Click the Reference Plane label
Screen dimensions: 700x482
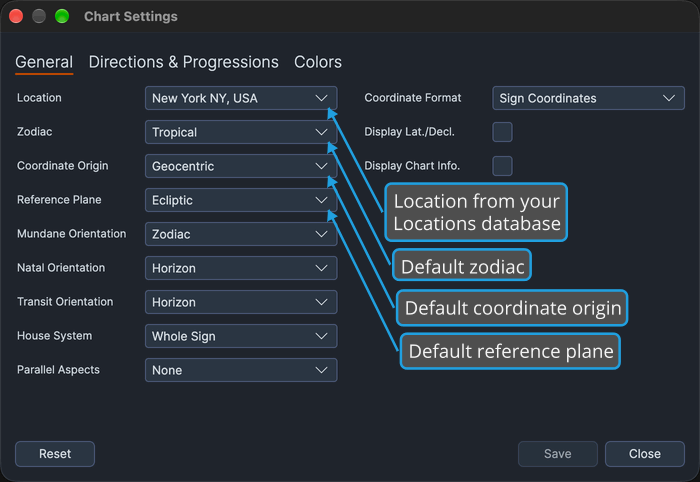pos(59,199)
